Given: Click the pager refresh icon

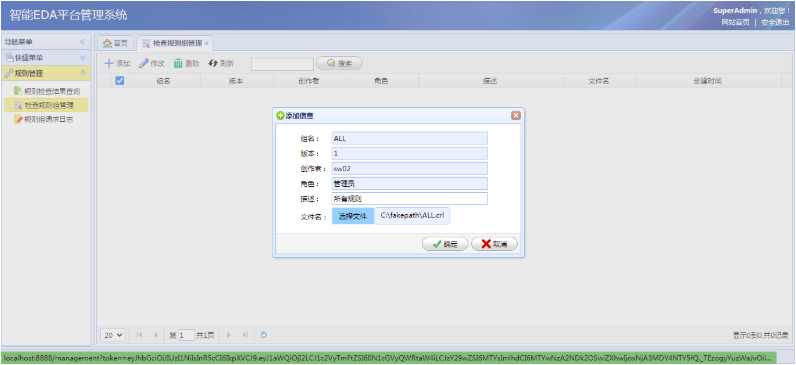Looking at the screenshot, I should tap(263, 335).
